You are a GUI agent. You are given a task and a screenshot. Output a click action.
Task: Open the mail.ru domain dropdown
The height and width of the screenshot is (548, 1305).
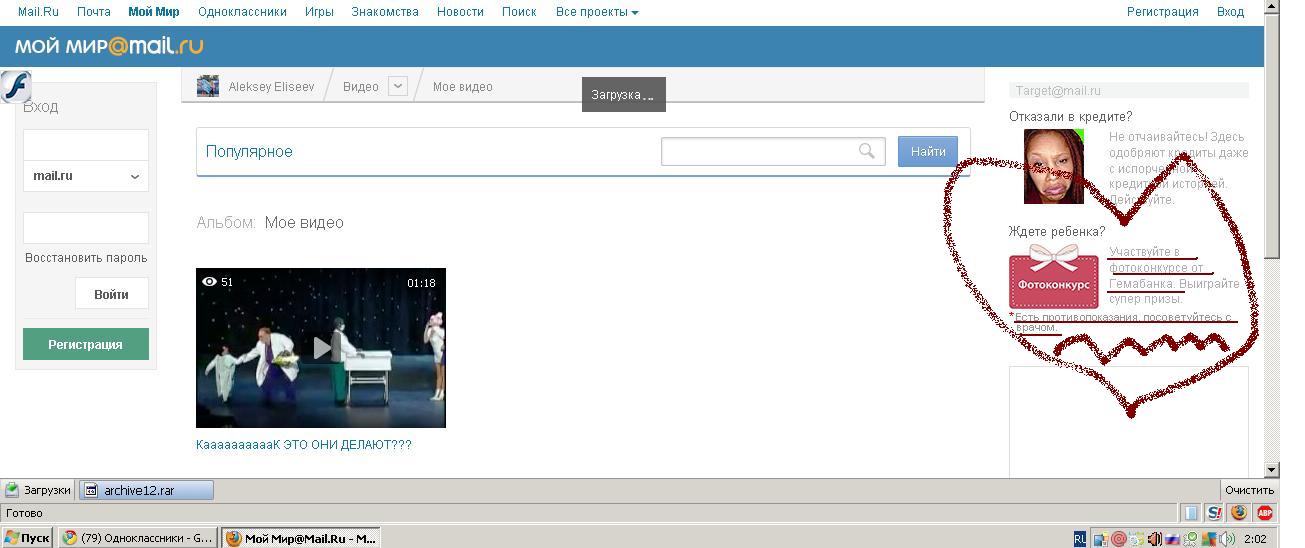(86, 176)
